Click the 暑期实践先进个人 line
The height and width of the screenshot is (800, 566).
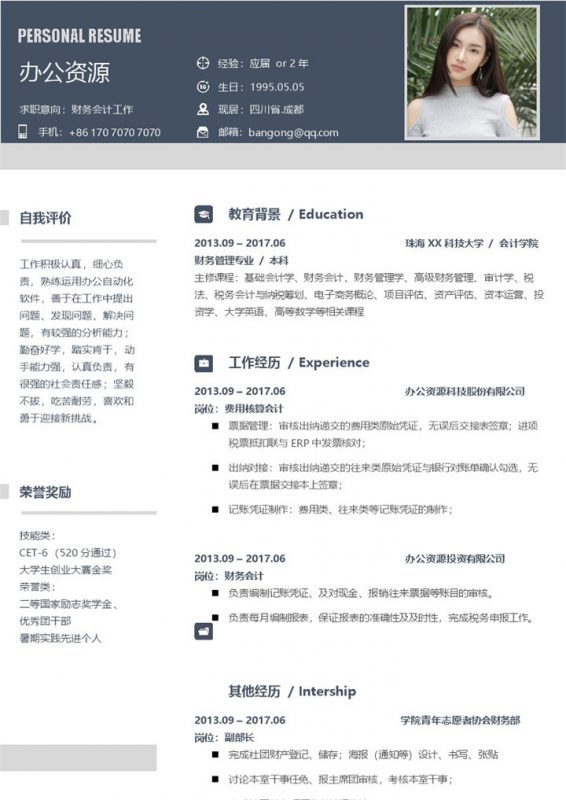pos(60,638)
